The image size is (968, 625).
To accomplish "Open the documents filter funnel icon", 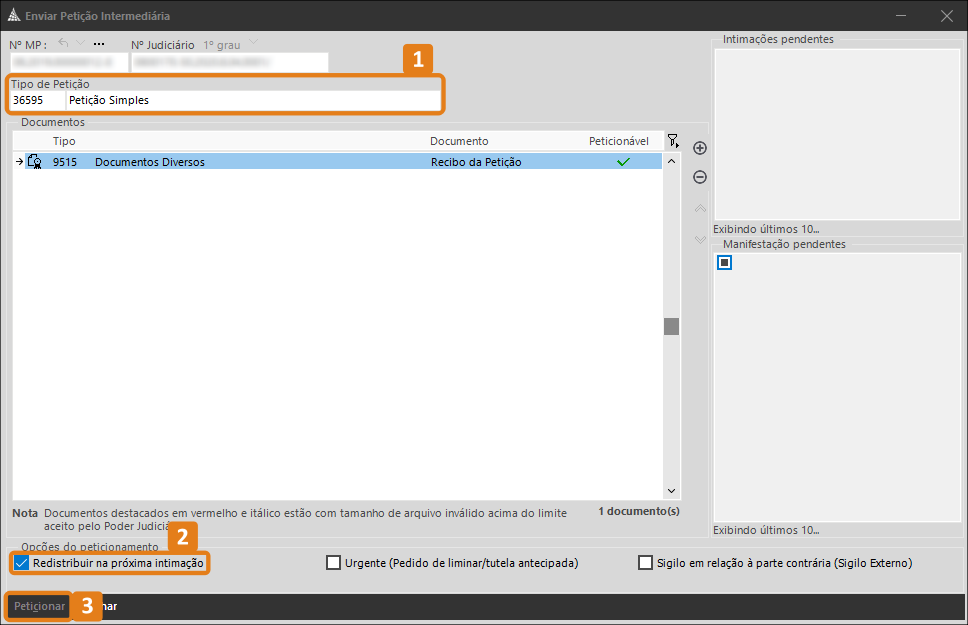I will [x=673, y=141].
